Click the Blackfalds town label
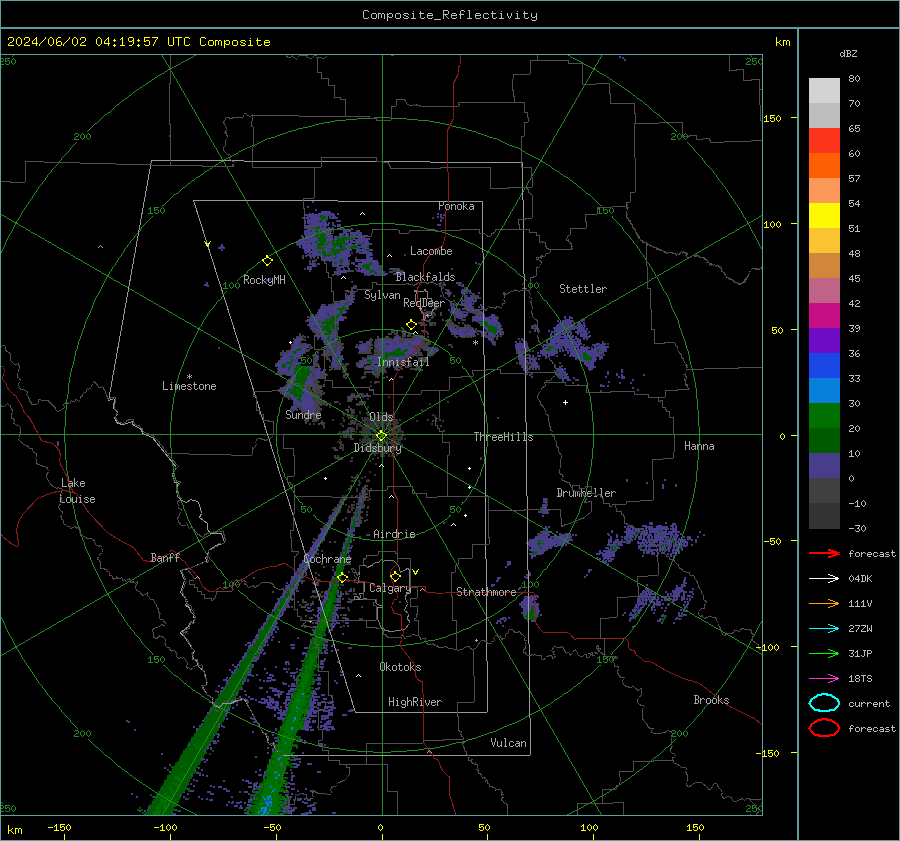The height and width of the screenshot is (841, 900). click(x=425, y=277)
